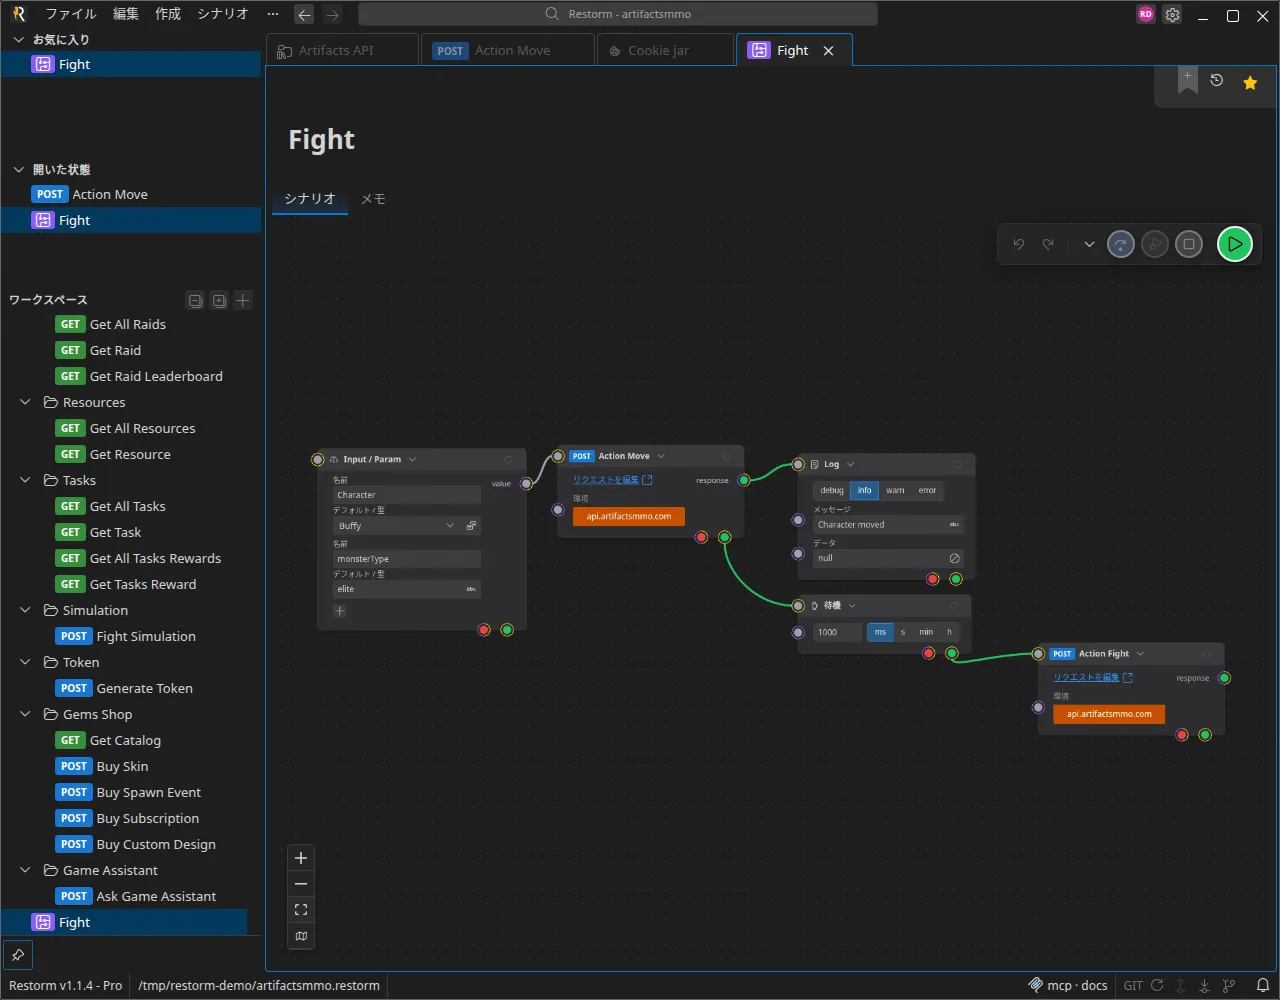Click the 1000 wait duration field

pyautogui.click(x=838, y=632)
